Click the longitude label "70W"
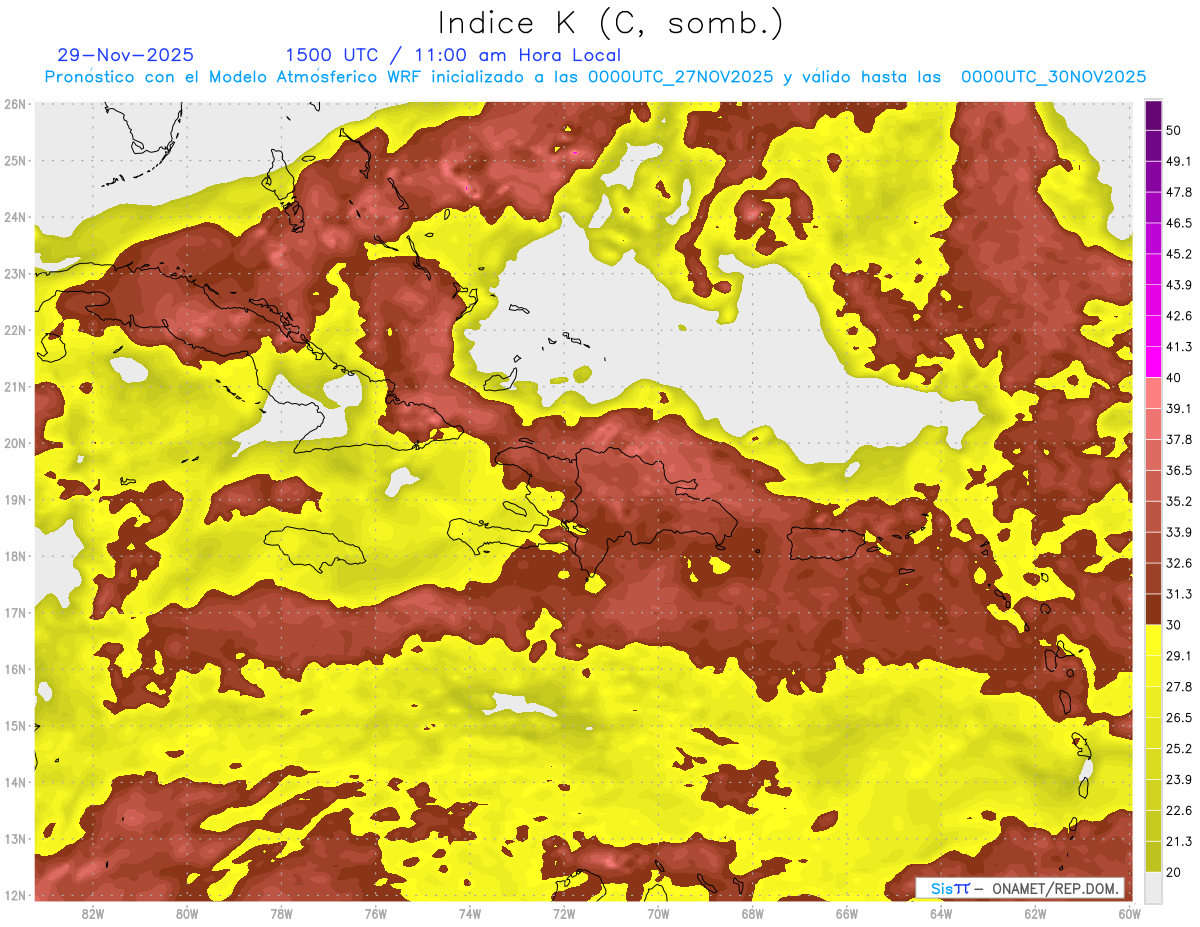This screenshot has width=1200, height=927. click(x=658, y=914)
